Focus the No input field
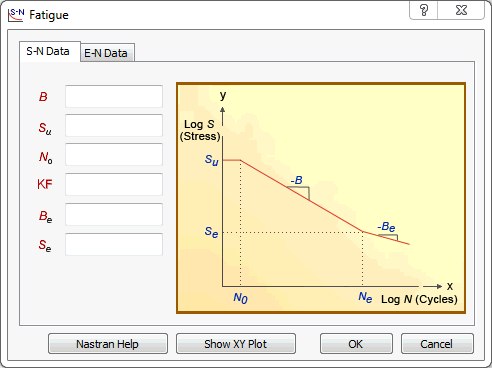 click(x=114, y=154)
